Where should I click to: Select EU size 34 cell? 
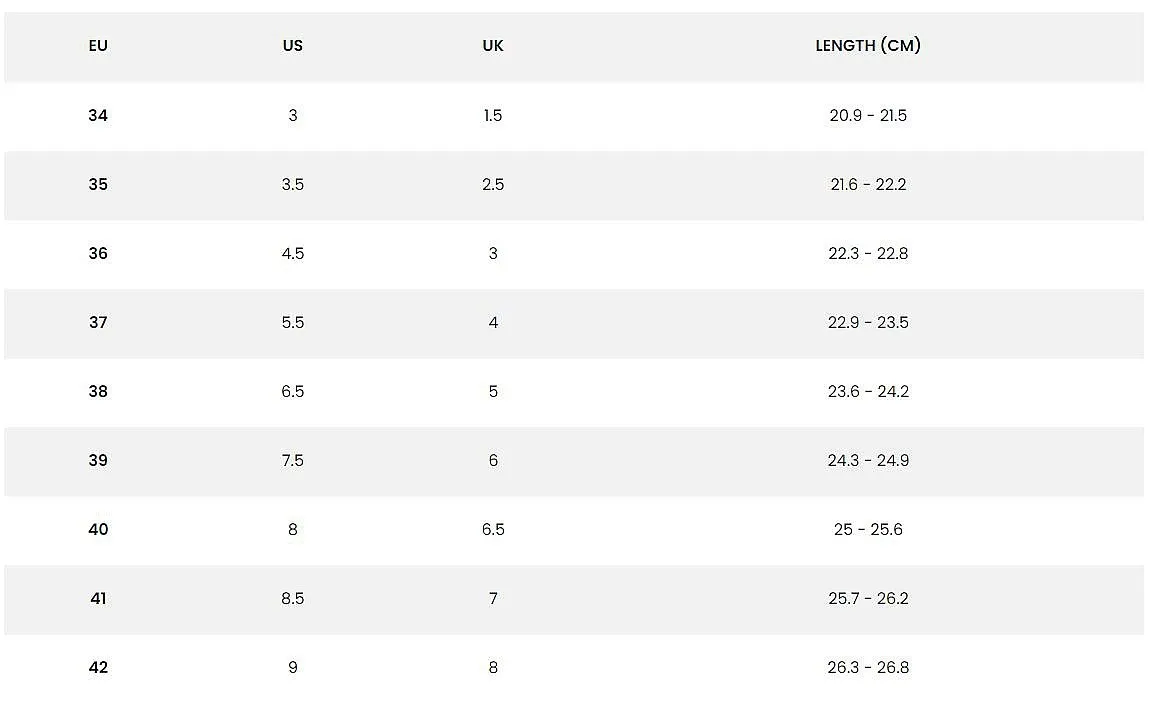[x=98, y=116]
